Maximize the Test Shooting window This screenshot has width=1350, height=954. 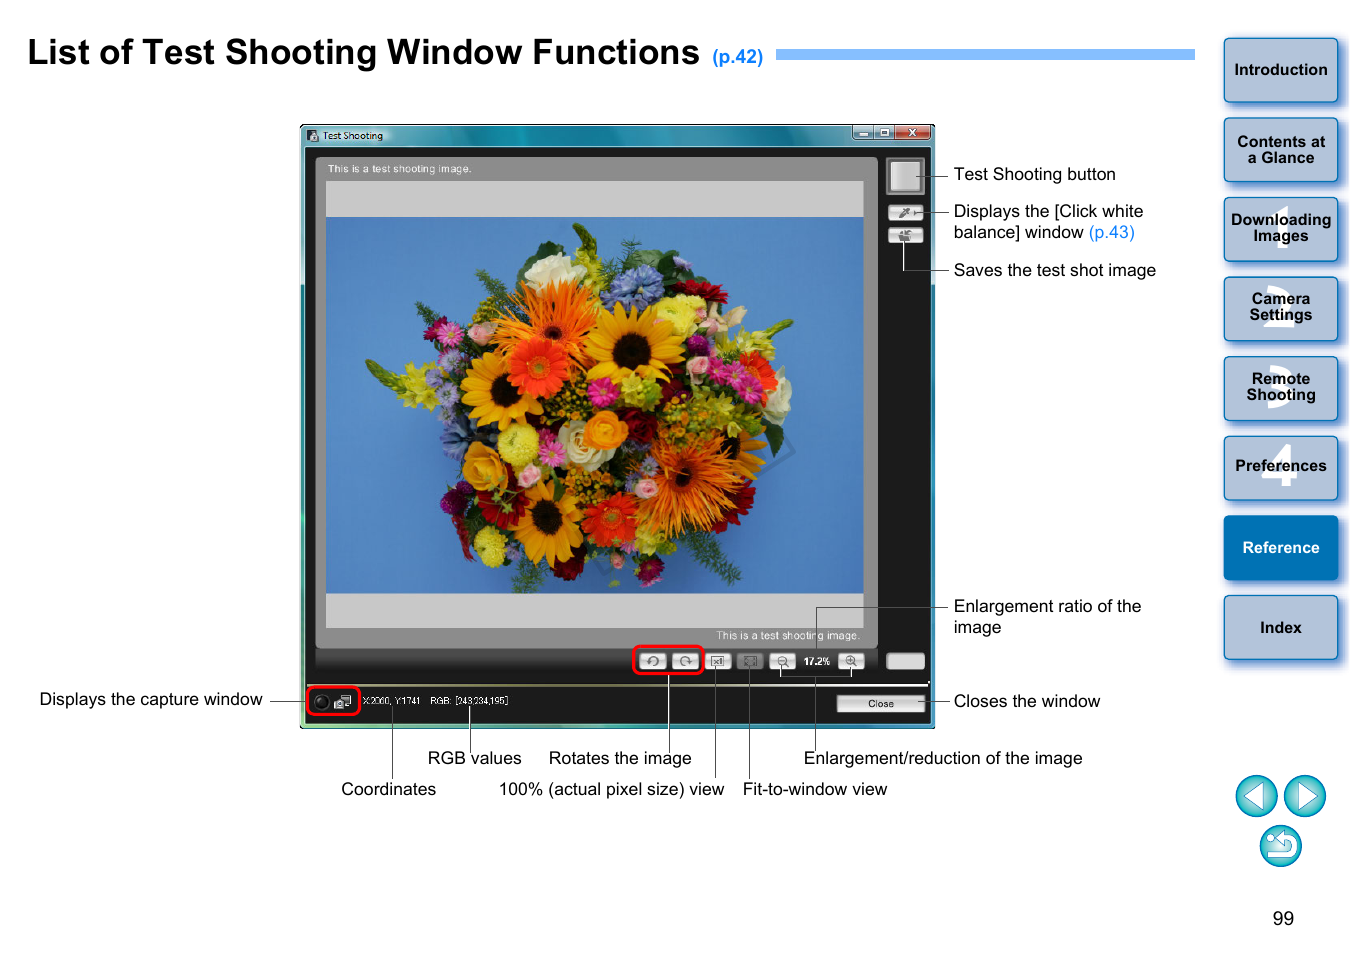pyautogui.click(x=884, y=133)
